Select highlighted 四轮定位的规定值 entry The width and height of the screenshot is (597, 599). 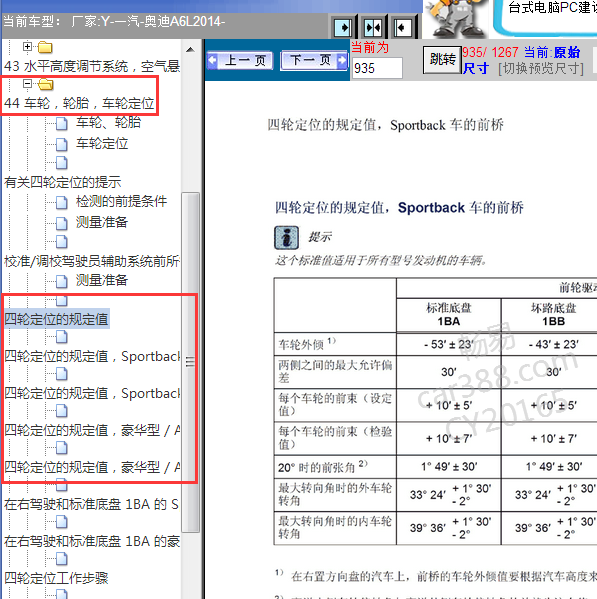[57, 319]
